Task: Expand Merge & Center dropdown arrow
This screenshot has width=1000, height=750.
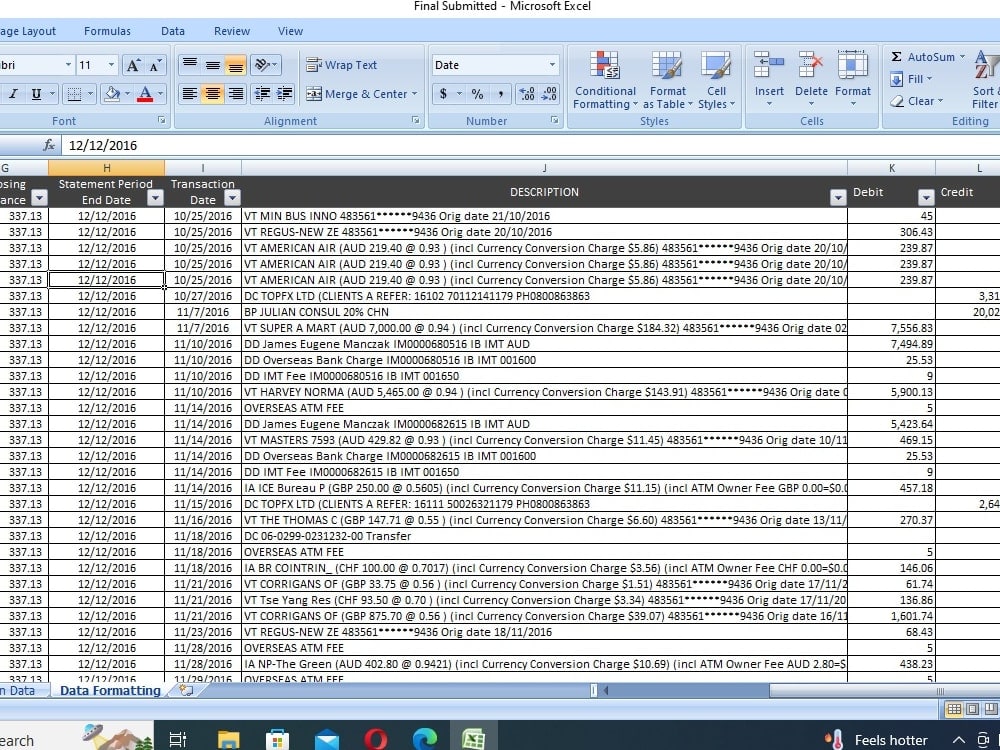Action: click(415, 94)
